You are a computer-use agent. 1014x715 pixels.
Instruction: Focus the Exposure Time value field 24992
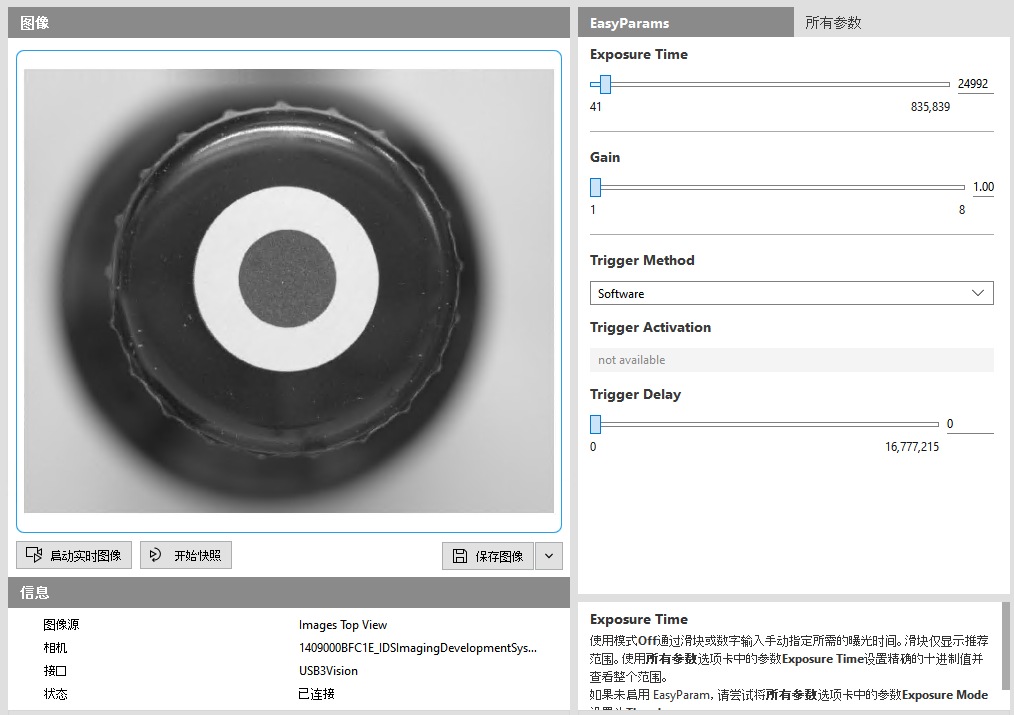(x=973, y=84)
